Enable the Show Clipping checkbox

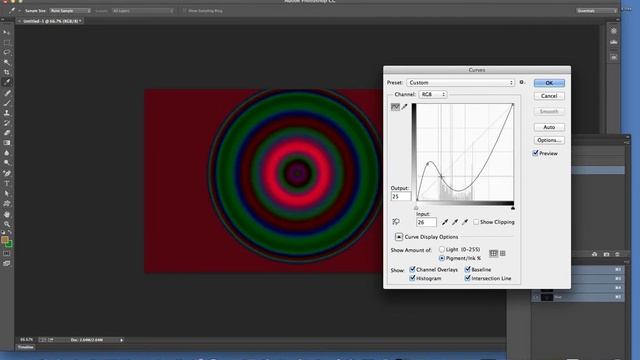coord(476,222)
